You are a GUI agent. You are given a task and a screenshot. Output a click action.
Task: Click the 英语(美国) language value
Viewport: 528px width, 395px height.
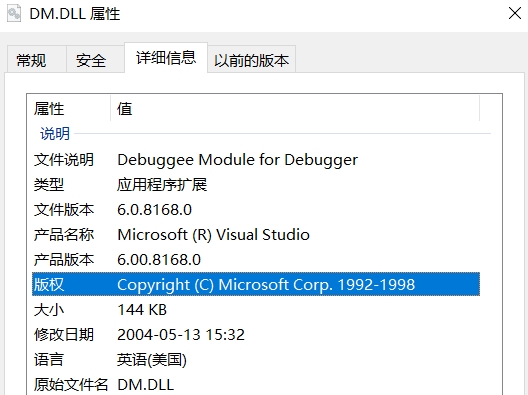point(152,360)
